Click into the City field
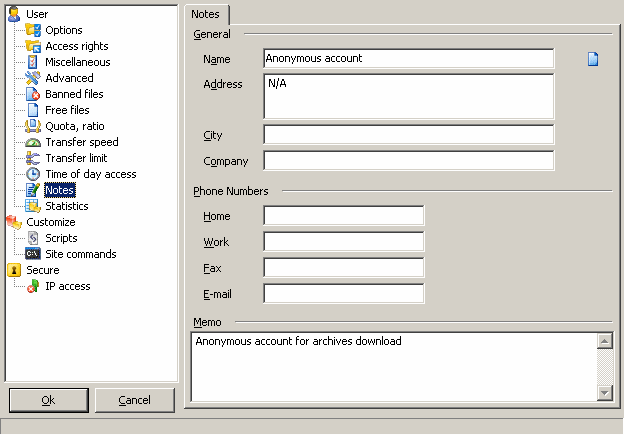This screenshot has height=435, width=624. coord(408,135)
